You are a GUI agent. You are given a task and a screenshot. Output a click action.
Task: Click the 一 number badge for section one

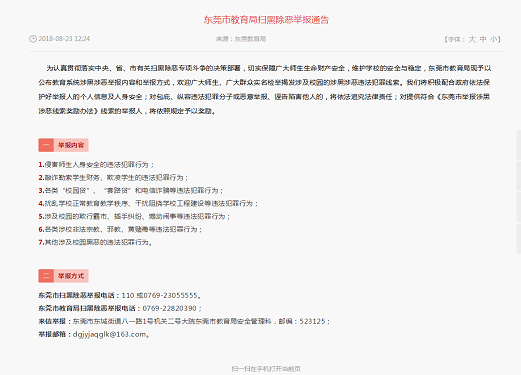pyautogui.click(x=46, y=145)
